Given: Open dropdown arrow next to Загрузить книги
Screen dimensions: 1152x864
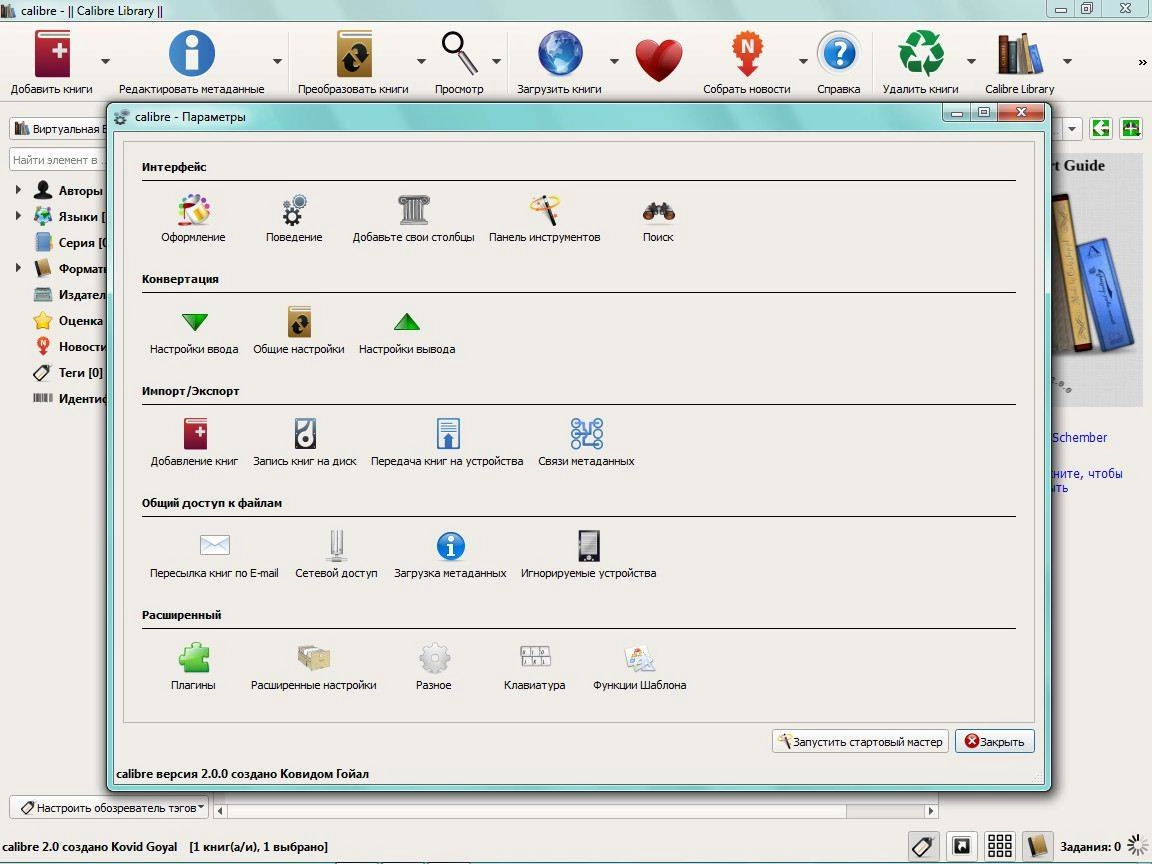Looking at the screenshot, I should coord(614,61).
